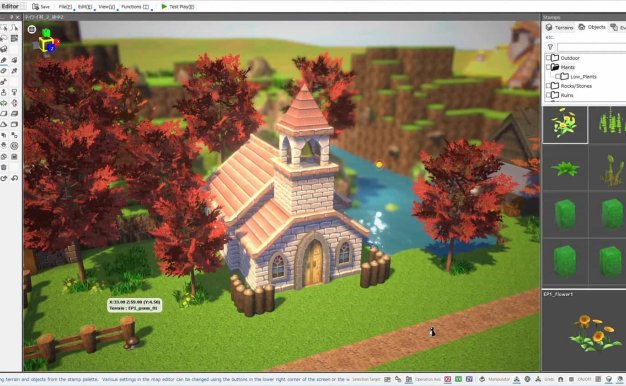Screen dimensions: 626x386
Task: Select the eraser tool
Action: point(4,70)
